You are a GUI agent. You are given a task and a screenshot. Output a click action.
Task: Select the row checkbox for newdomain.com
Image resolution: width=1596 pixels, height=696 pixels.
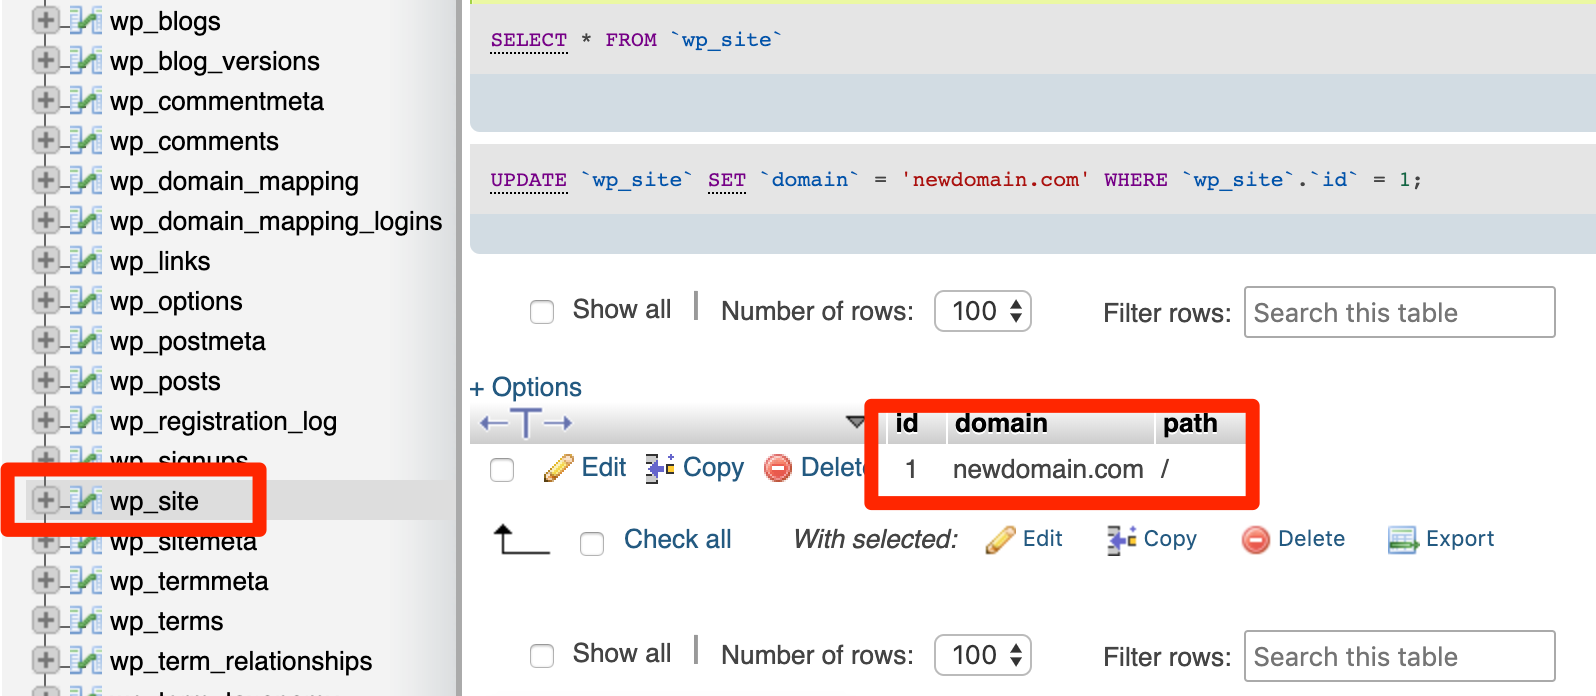point(502,470)
